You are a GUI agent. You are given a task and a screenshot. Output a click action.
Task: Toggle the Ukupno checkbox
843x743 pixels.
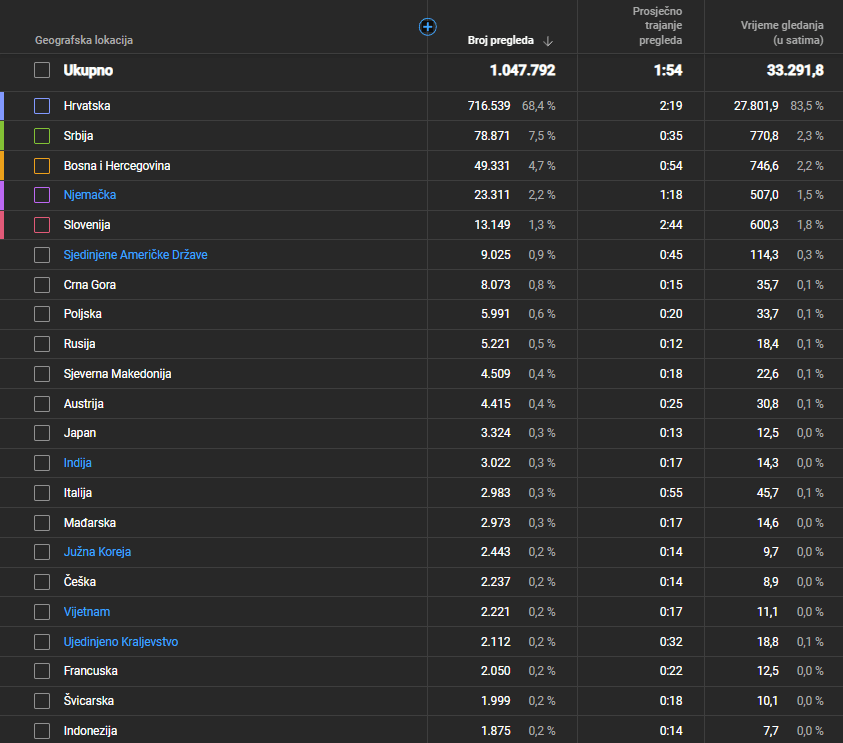coord(42,70)
